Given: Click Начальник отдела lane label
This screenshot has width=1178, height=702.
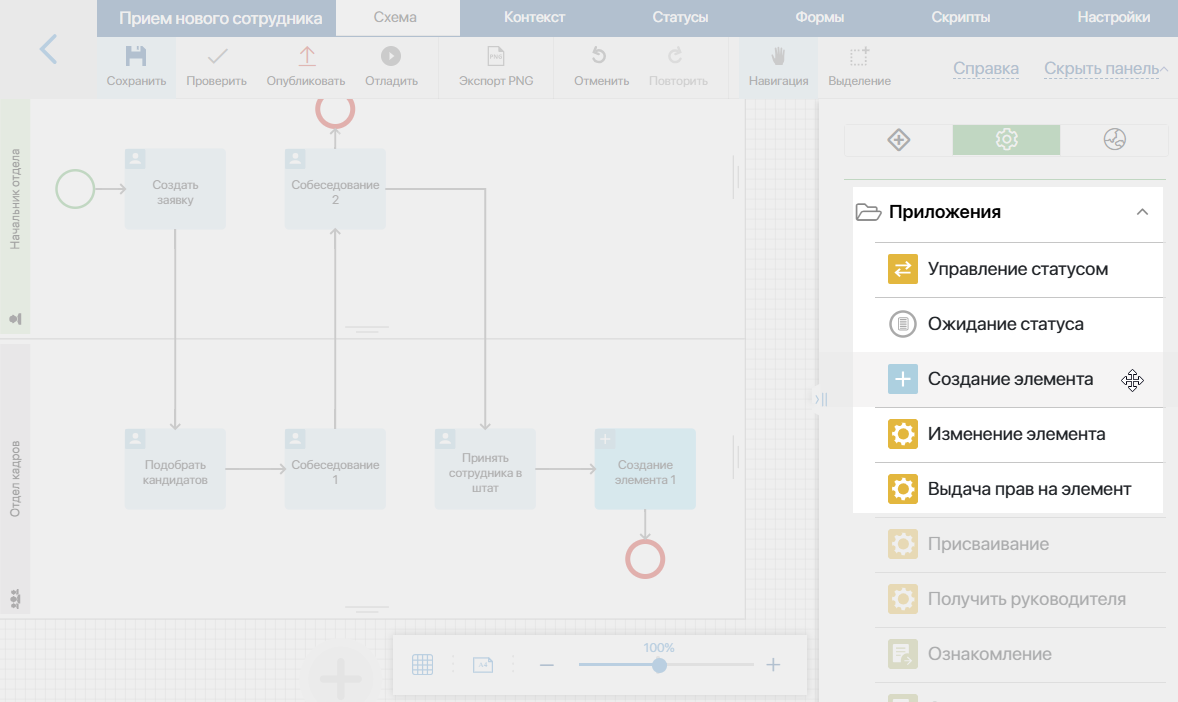Looking at the screenshot, I should pos(15,199).
